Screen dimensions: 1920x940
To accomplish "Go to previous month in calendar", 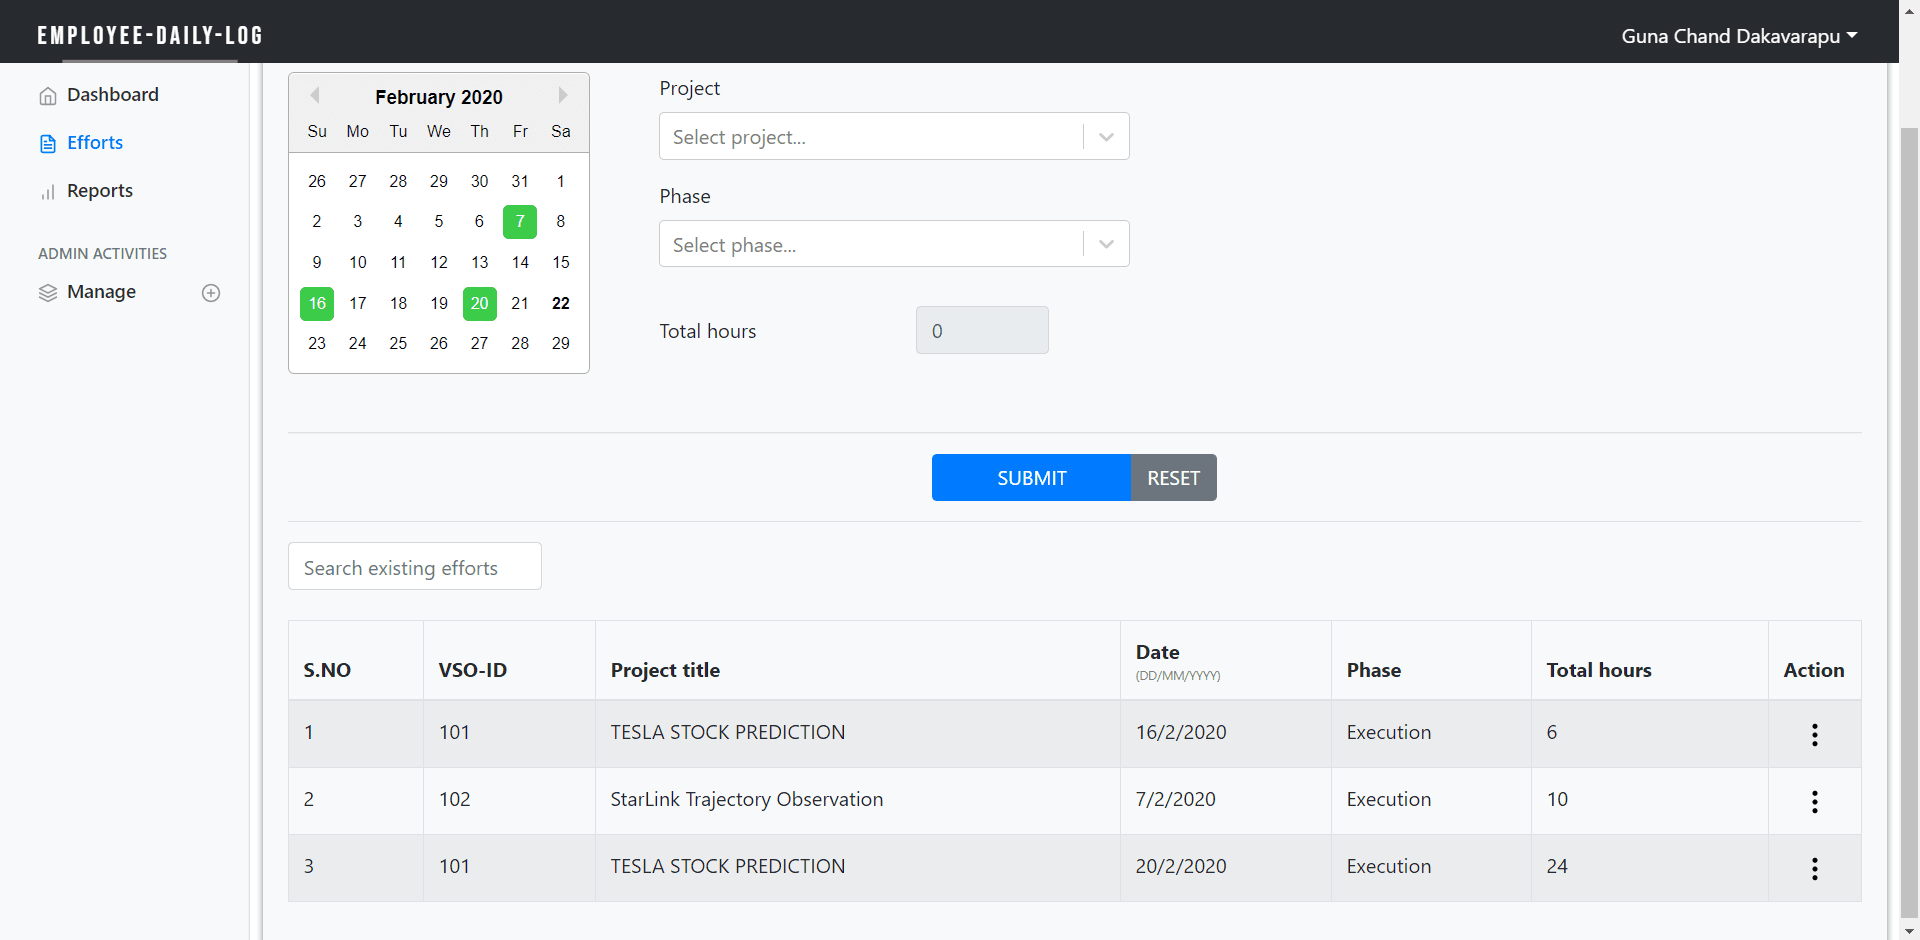I will click(x=315, y=96).
